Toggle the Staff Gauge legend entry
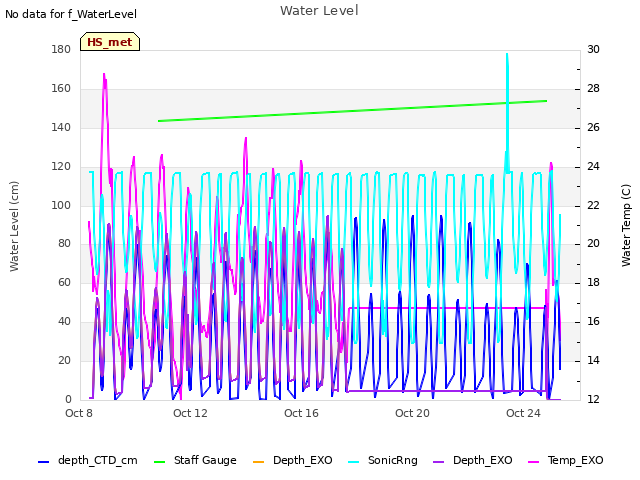The width and height of the screenshot is (640, 480). click(195, 460)
